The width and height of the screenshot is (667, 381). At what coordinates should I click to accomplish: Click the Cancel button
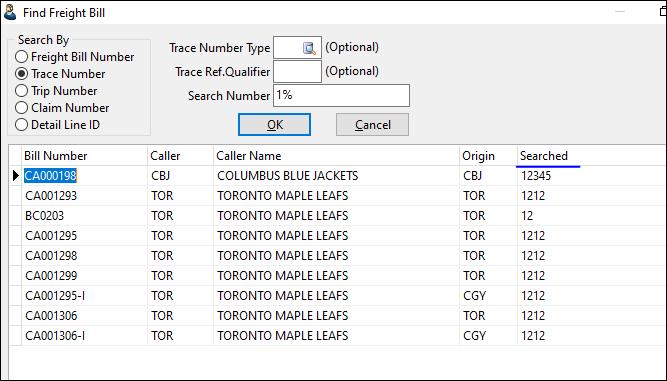(372, 125)
